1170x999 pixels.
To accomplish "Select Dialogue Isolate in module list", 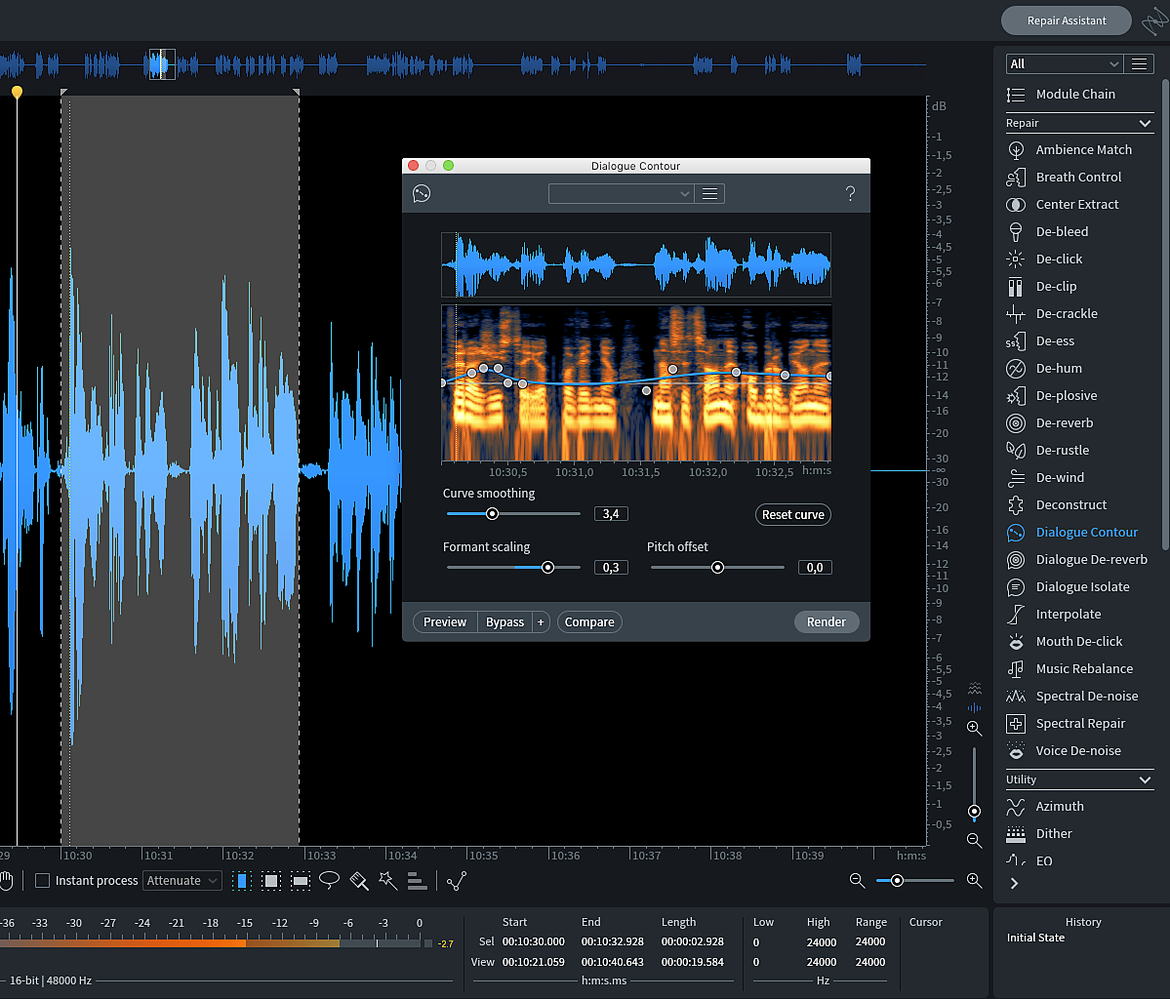I will [x=1068, y=587].
